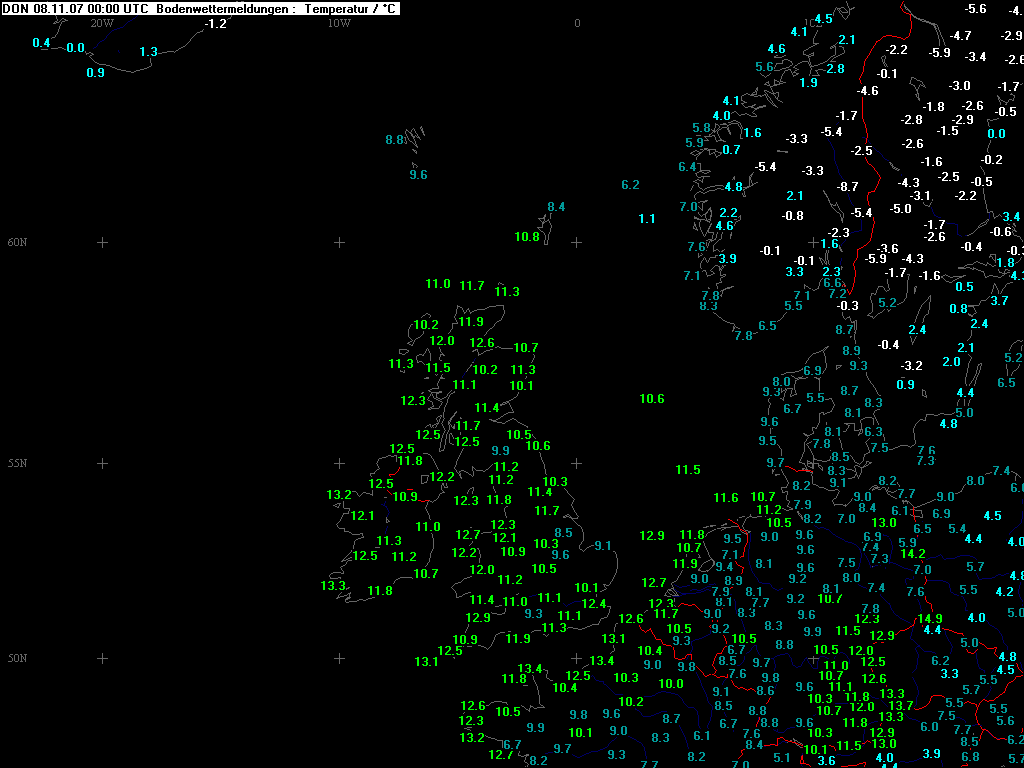
Task: Select the 10W longitude label
Action: (339, 23)
